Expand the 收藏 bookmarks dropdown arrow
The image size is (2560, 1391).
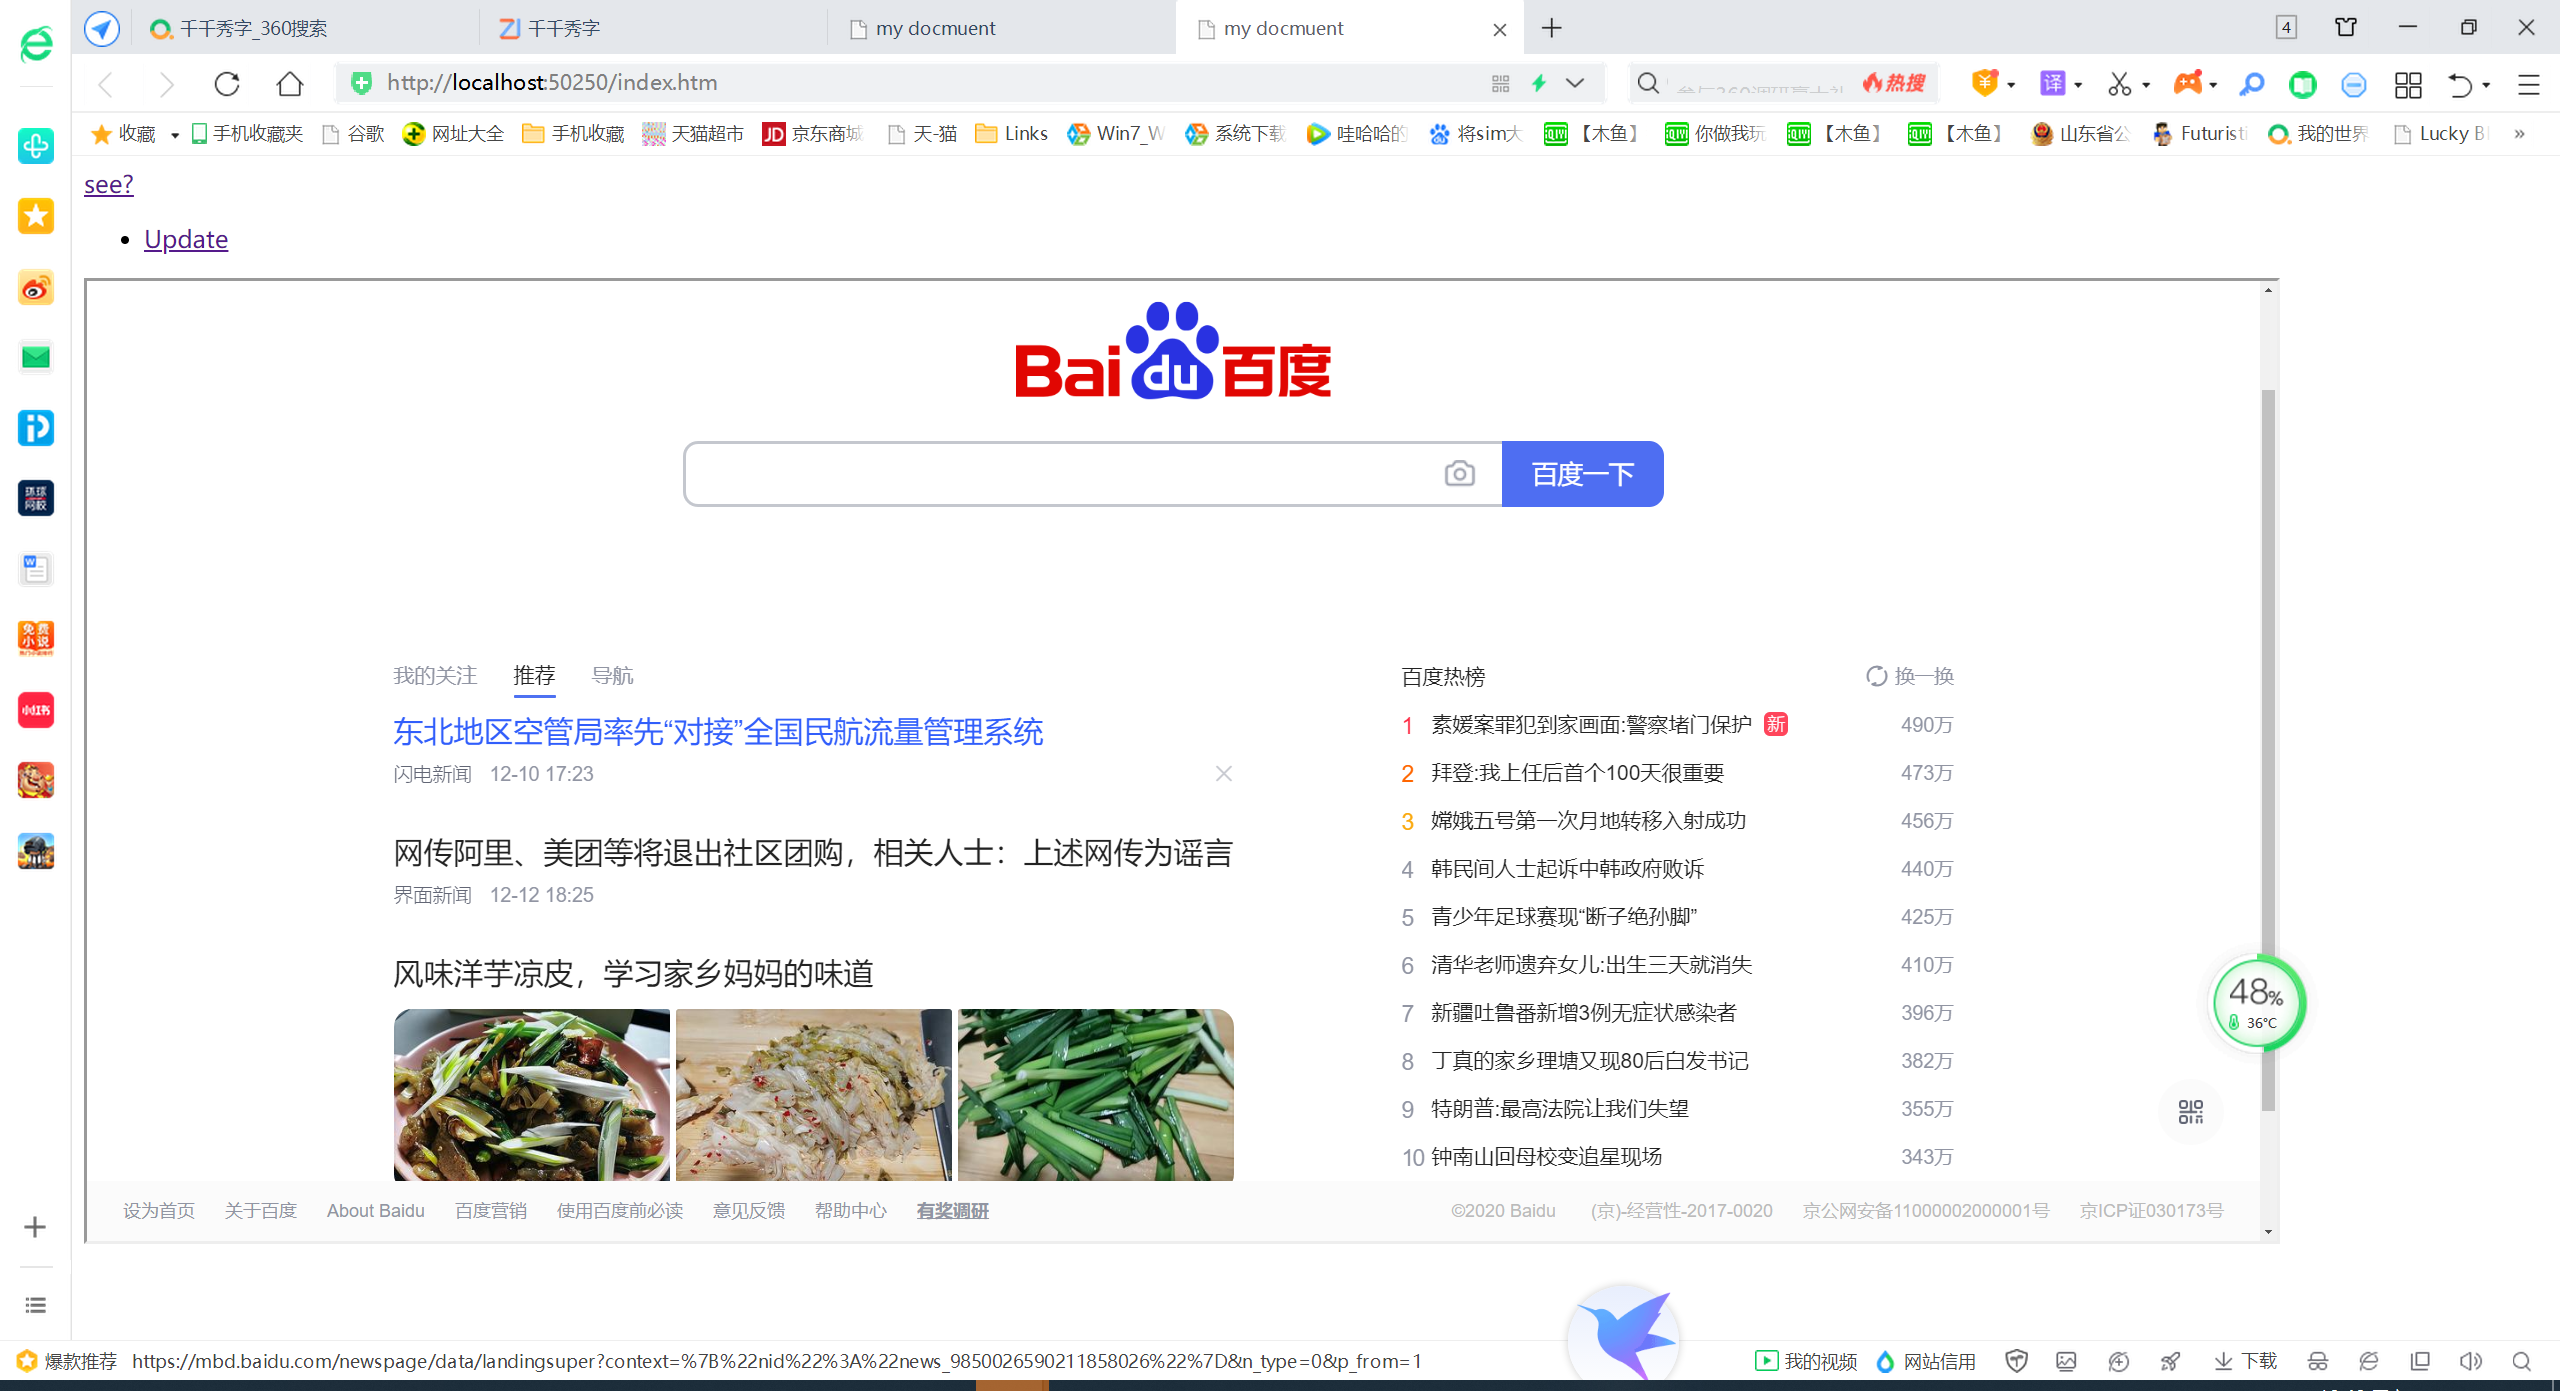(x=174, y=134)
